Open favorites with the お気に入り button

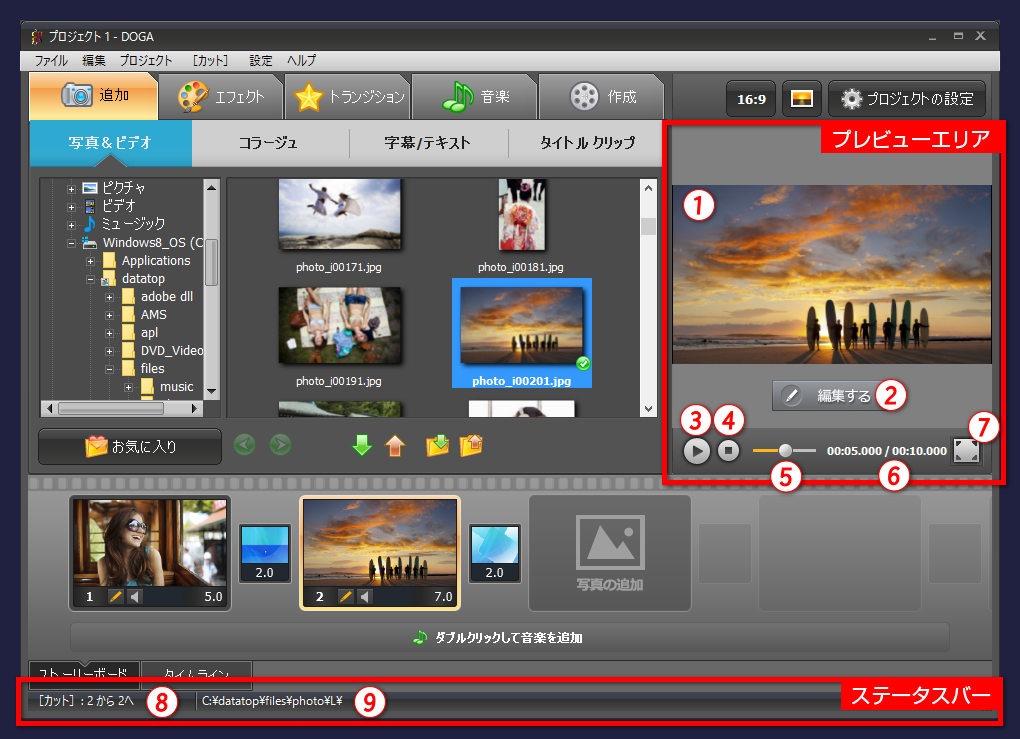pyautogui.click(x=129, y=447)
